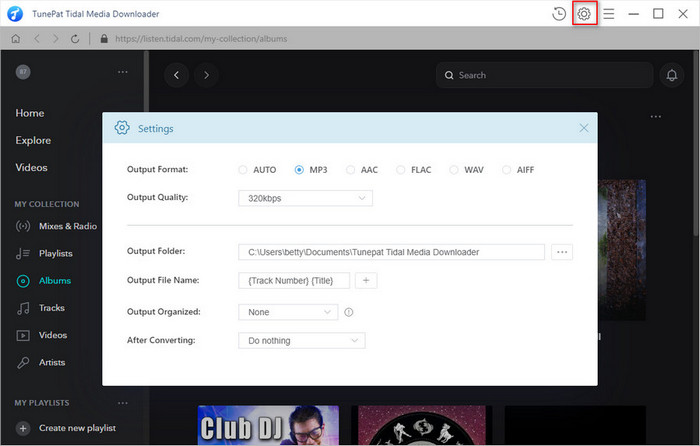Click the padlock icon in address bar

click(104, 39)
